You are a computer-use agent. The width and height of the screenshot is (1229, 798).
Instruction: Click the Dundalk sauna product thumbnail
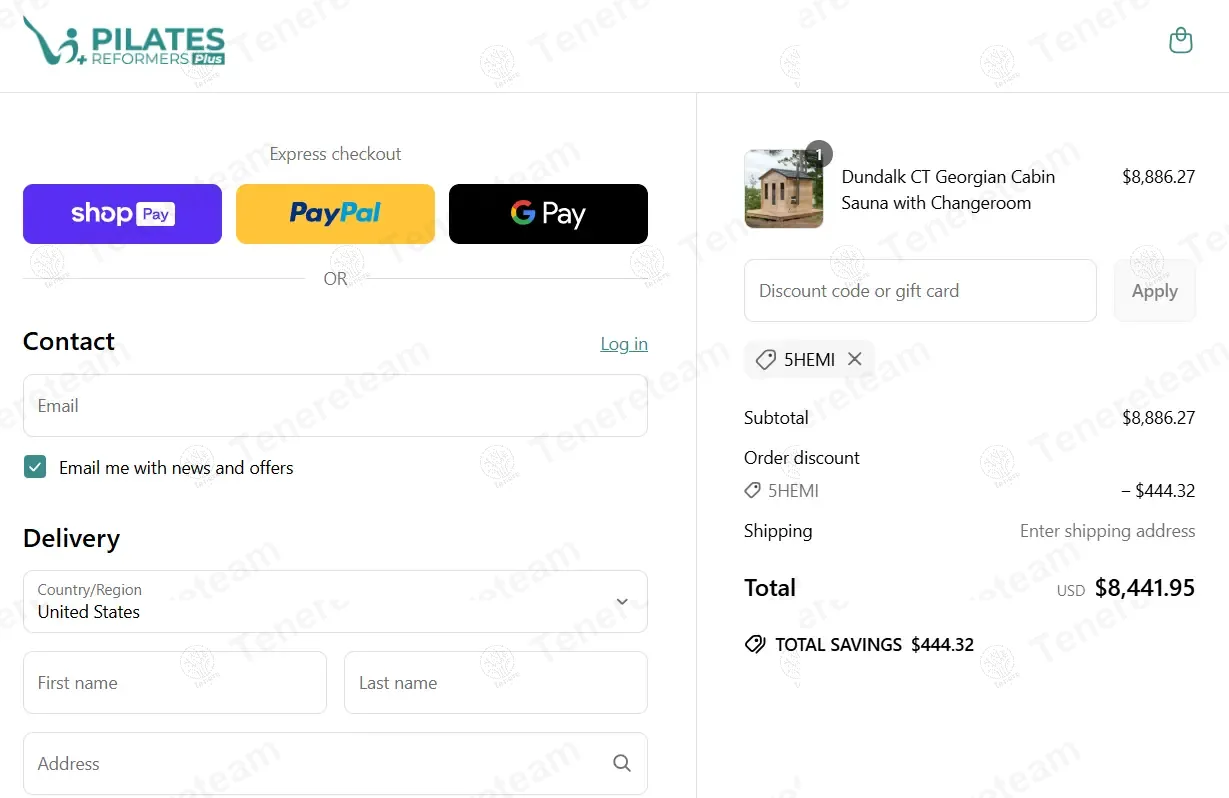[784, 189]
